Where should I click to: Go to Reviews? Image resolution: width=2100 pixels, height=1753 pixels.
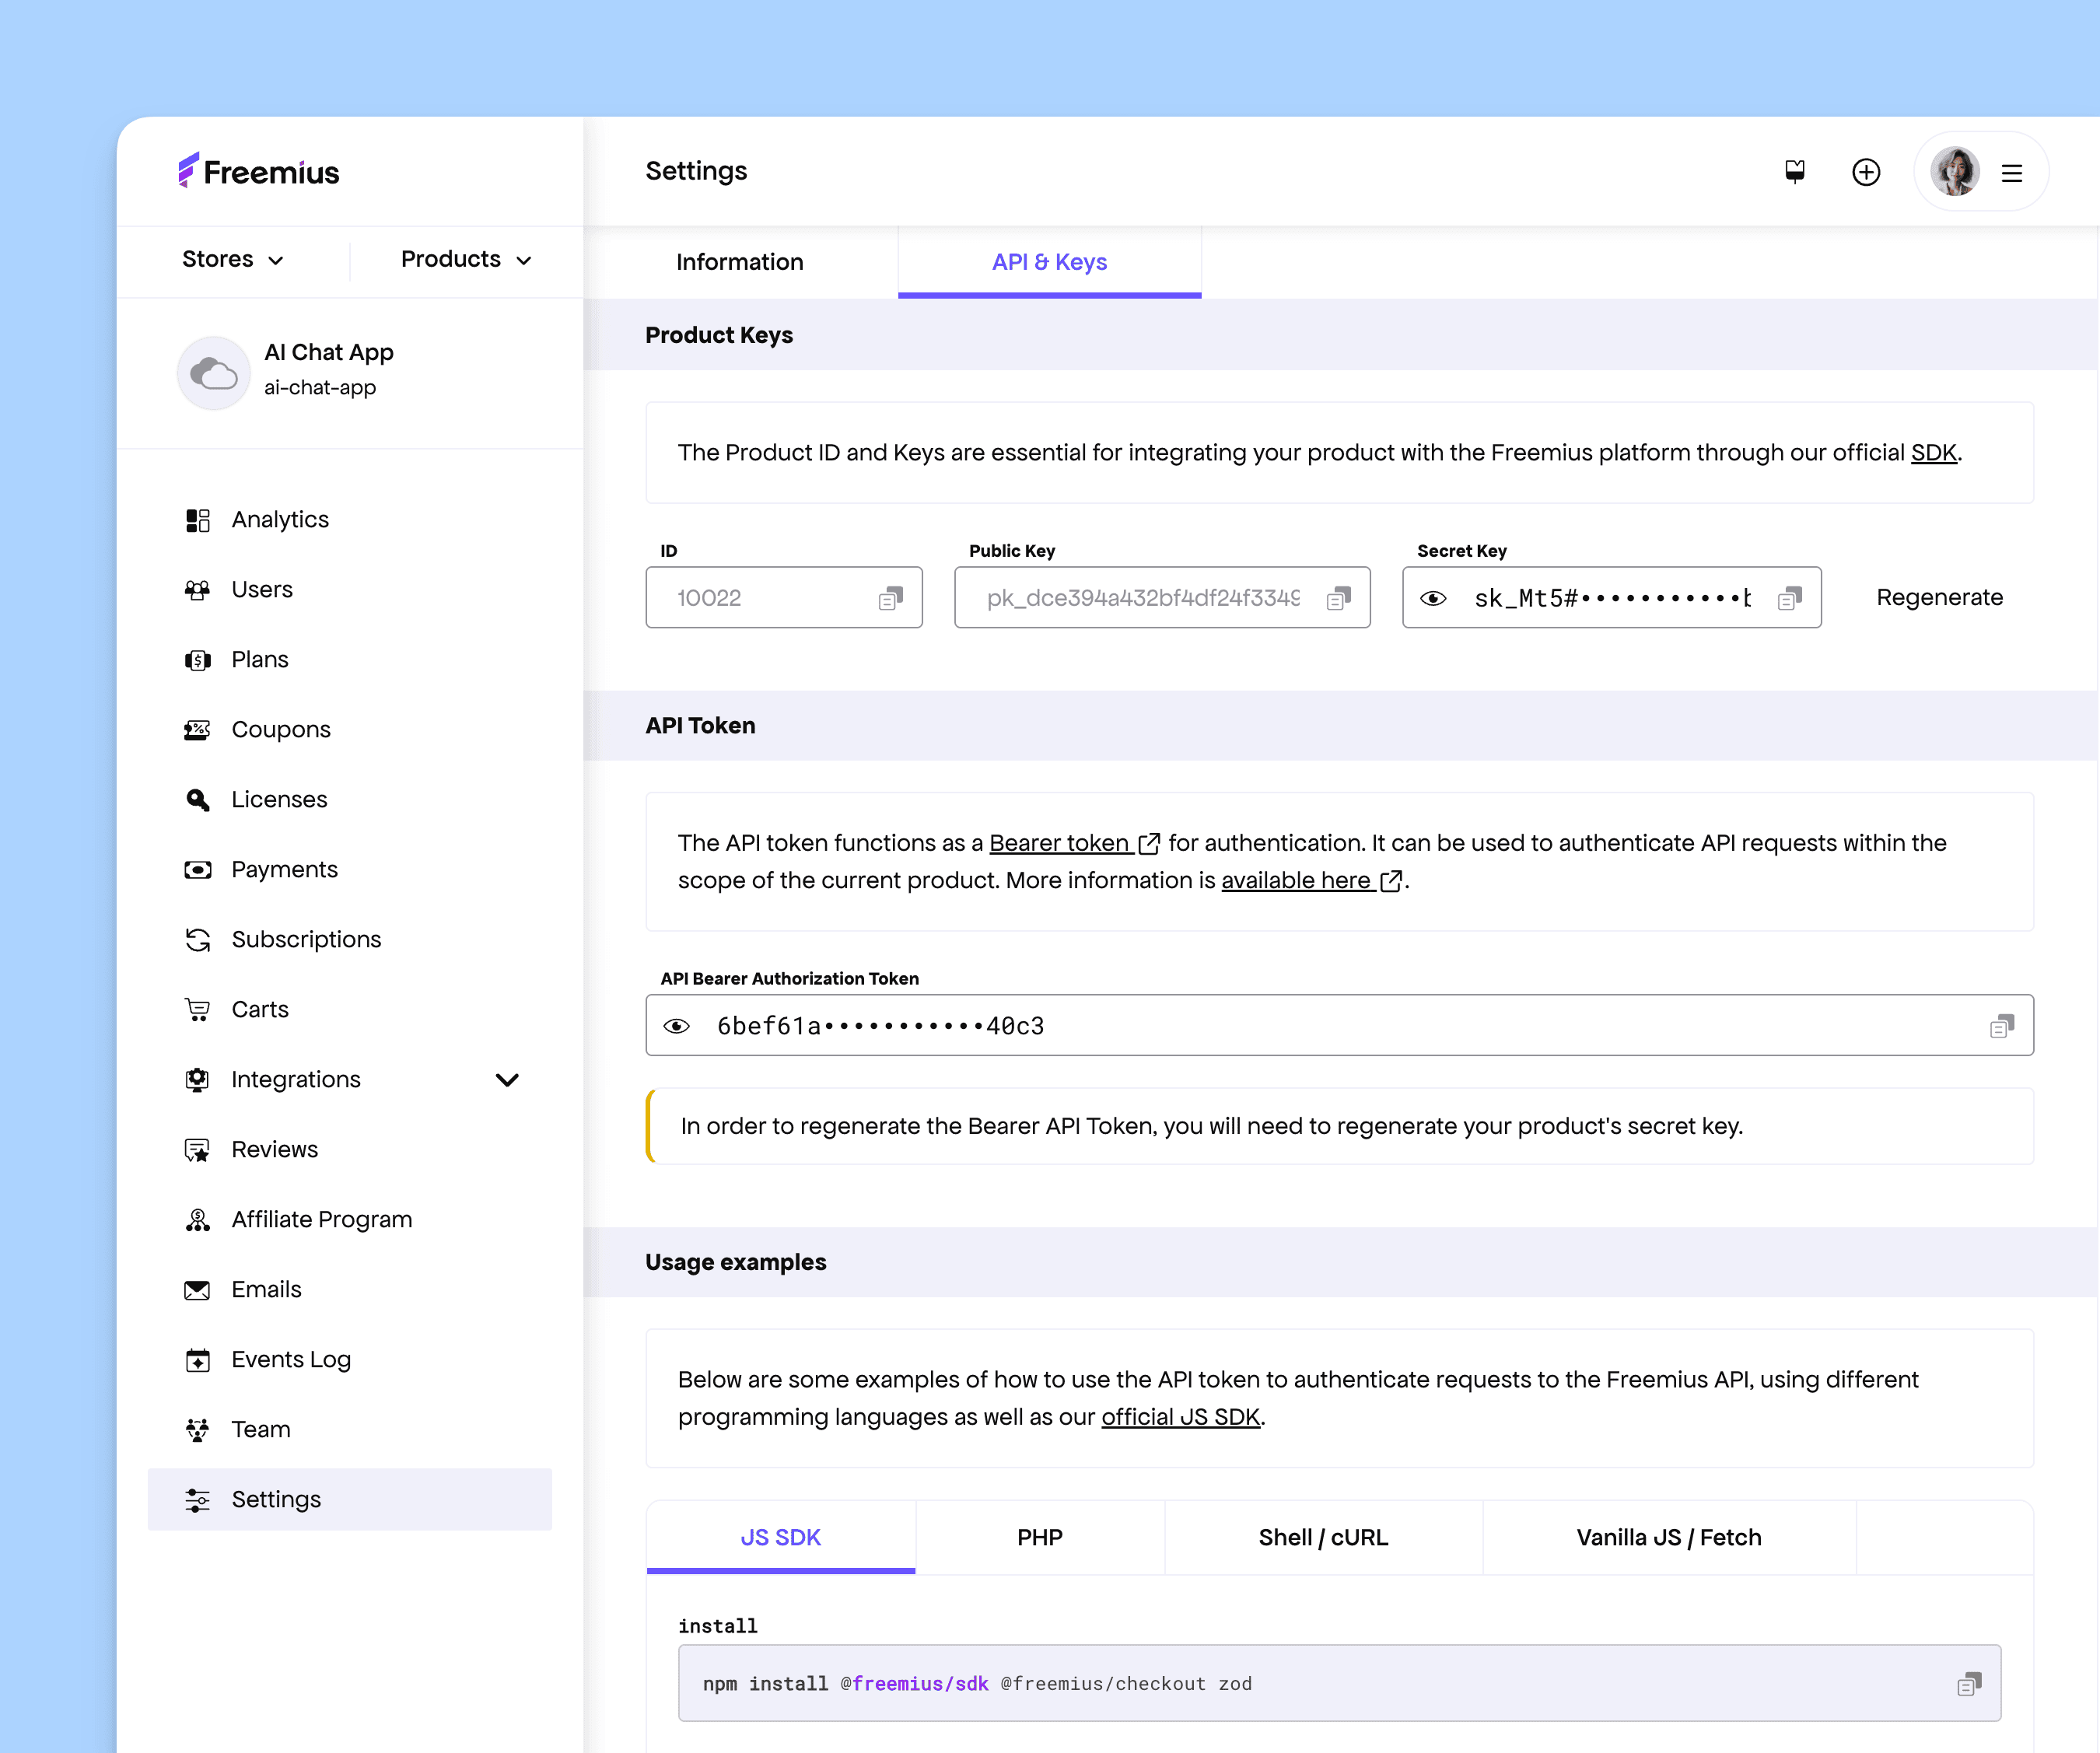[350, 1150]
